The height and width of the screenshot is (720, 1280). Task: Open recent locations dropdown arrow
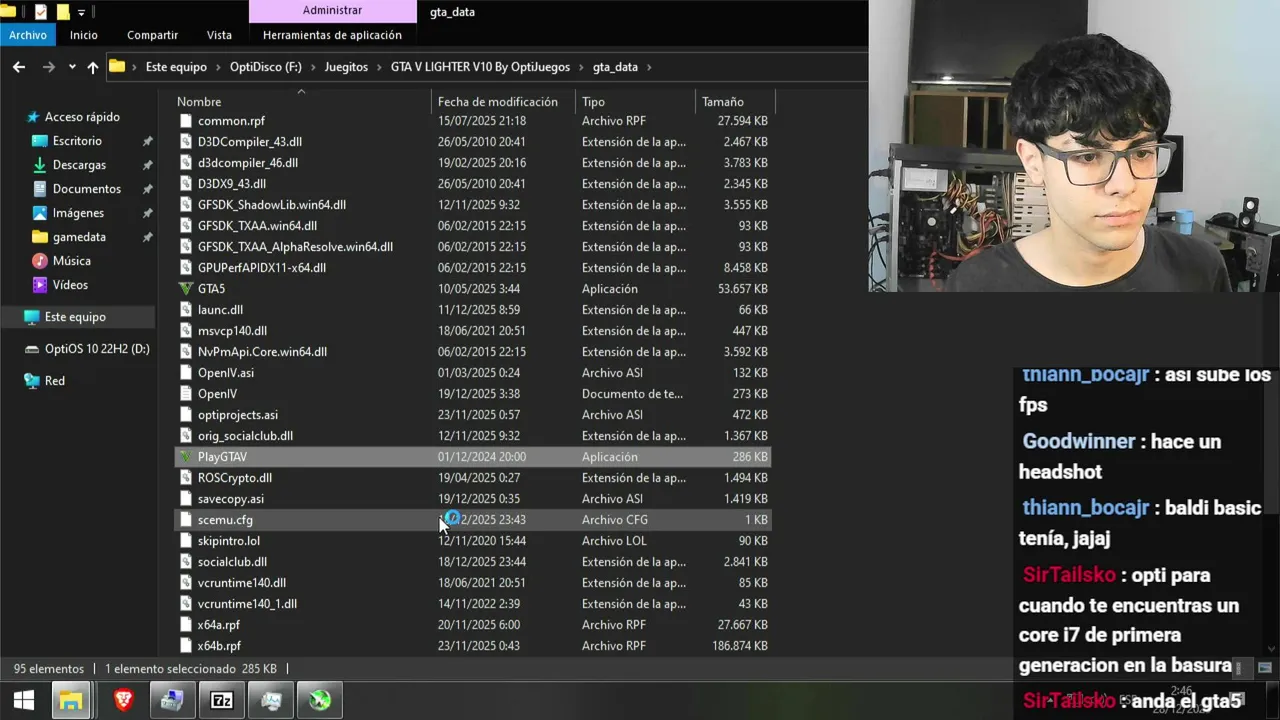72,67
